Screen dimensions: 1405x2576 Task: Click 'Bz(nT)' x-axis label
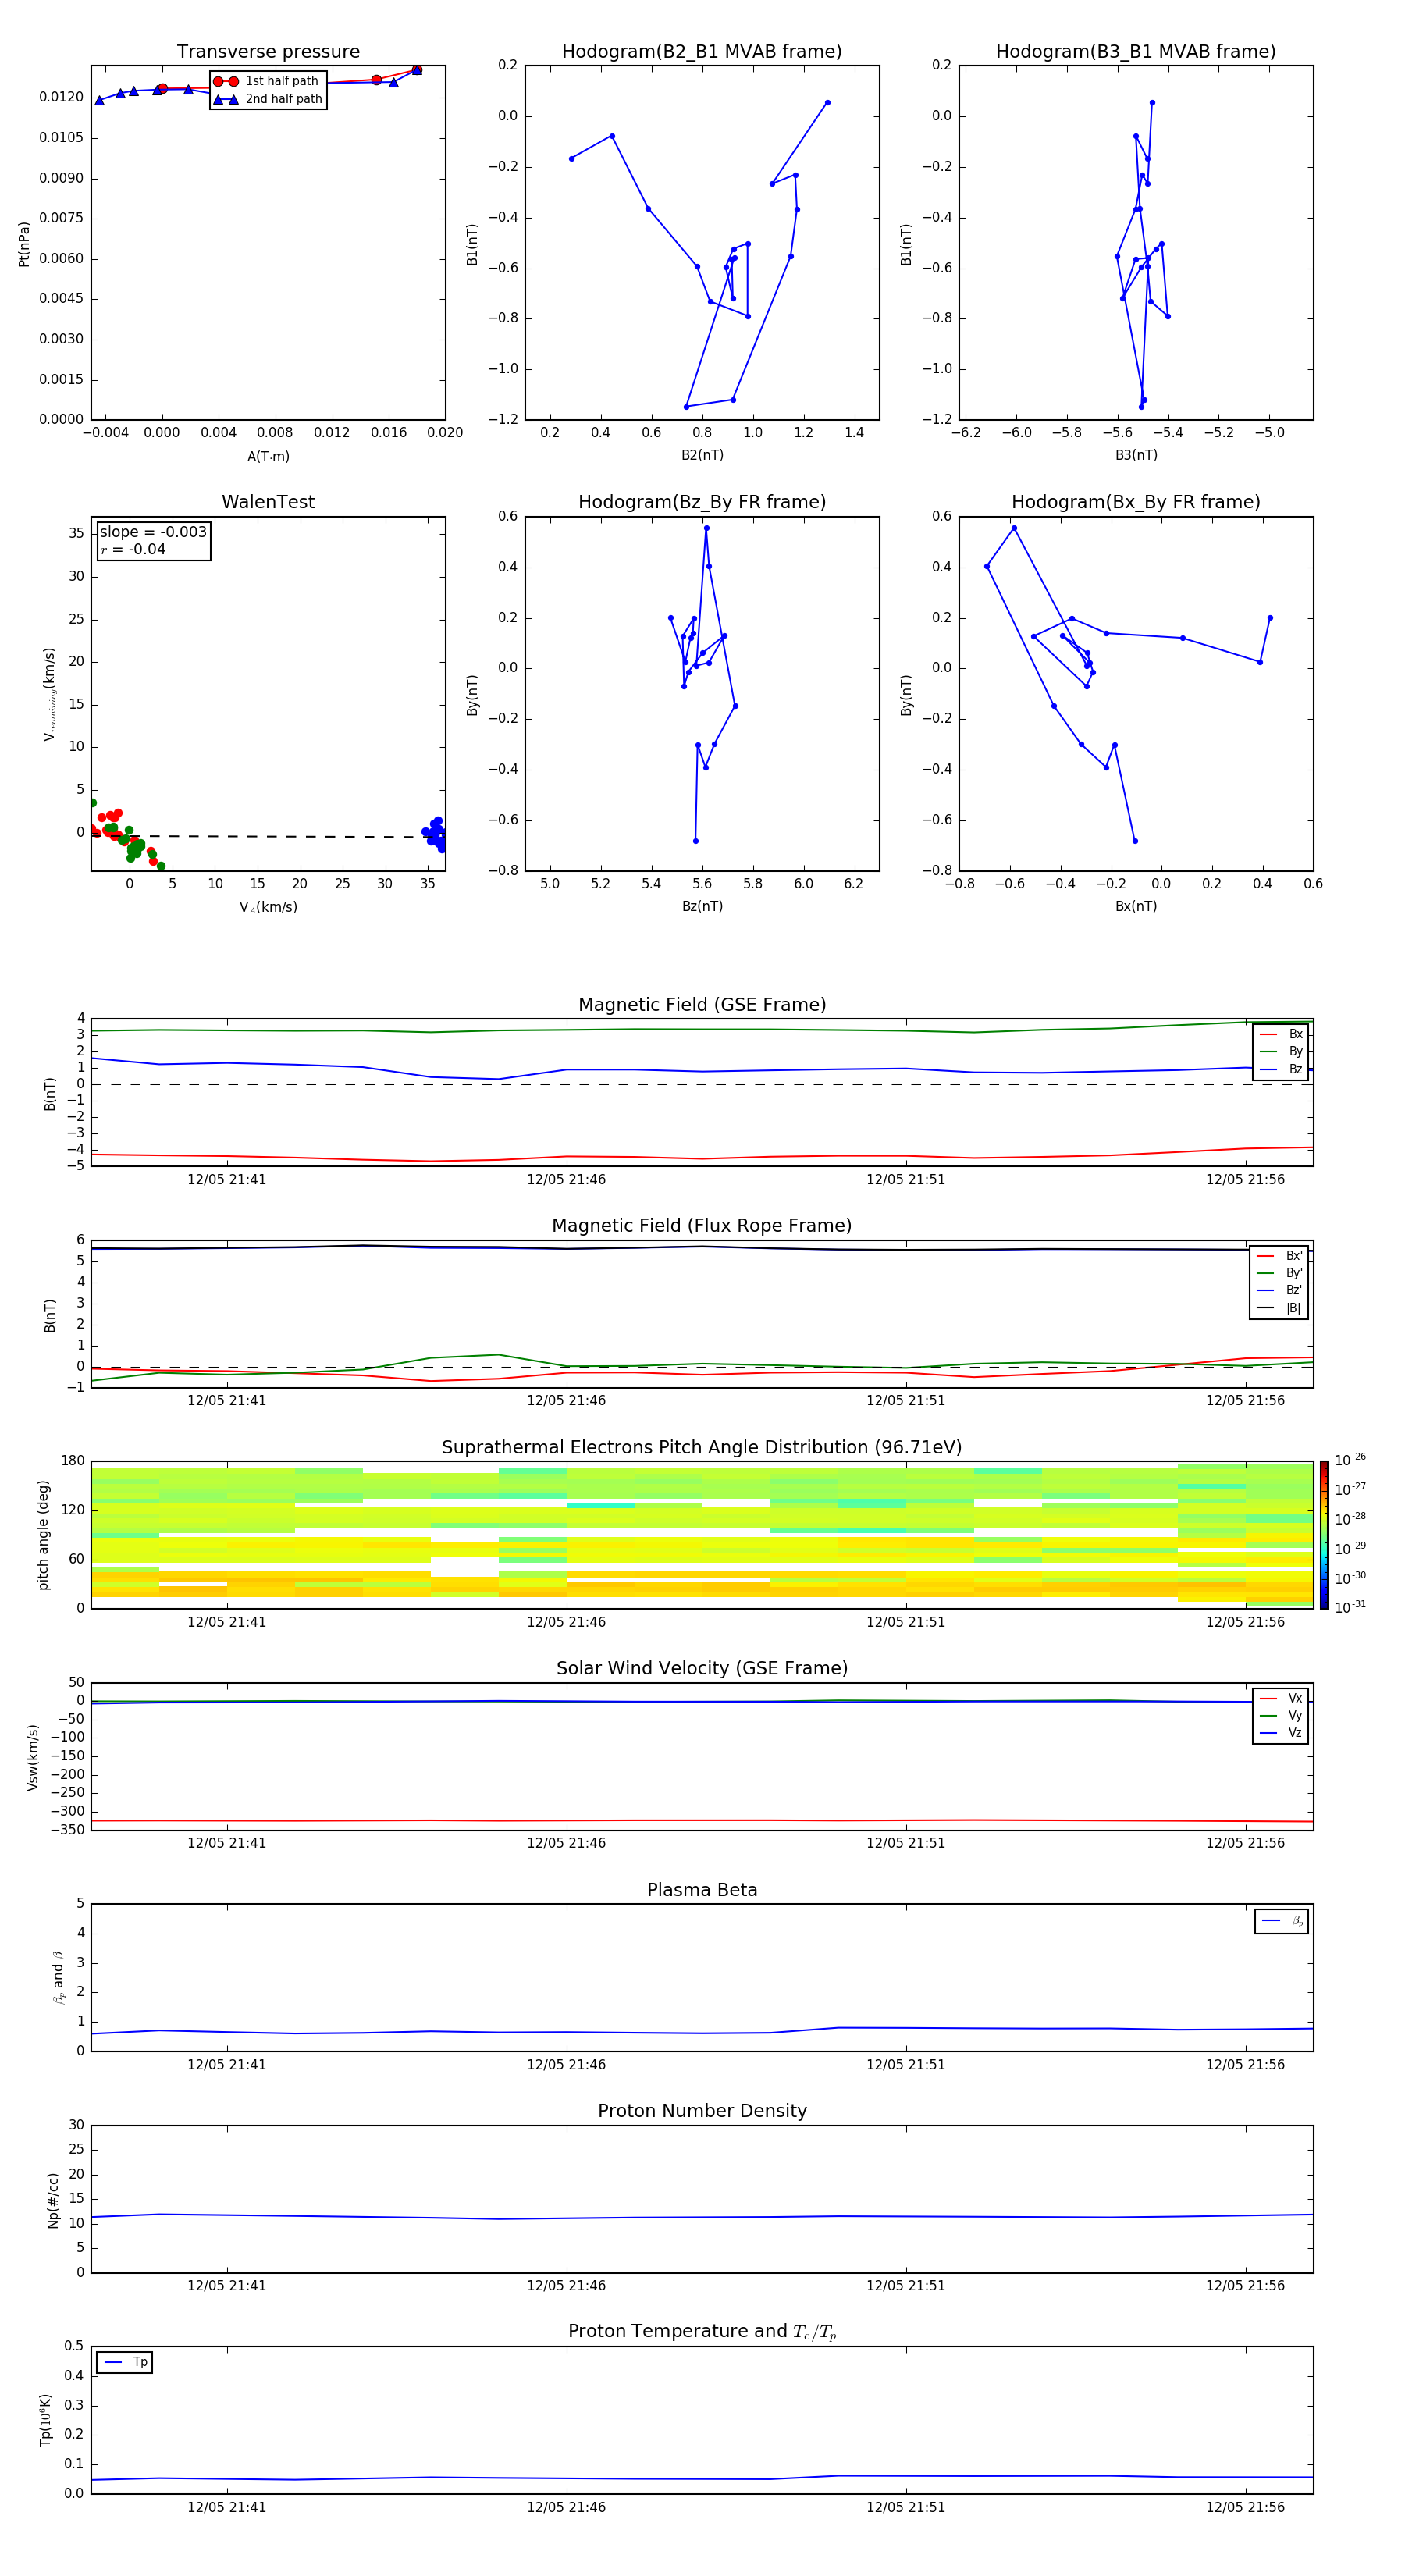coord(702,906)
